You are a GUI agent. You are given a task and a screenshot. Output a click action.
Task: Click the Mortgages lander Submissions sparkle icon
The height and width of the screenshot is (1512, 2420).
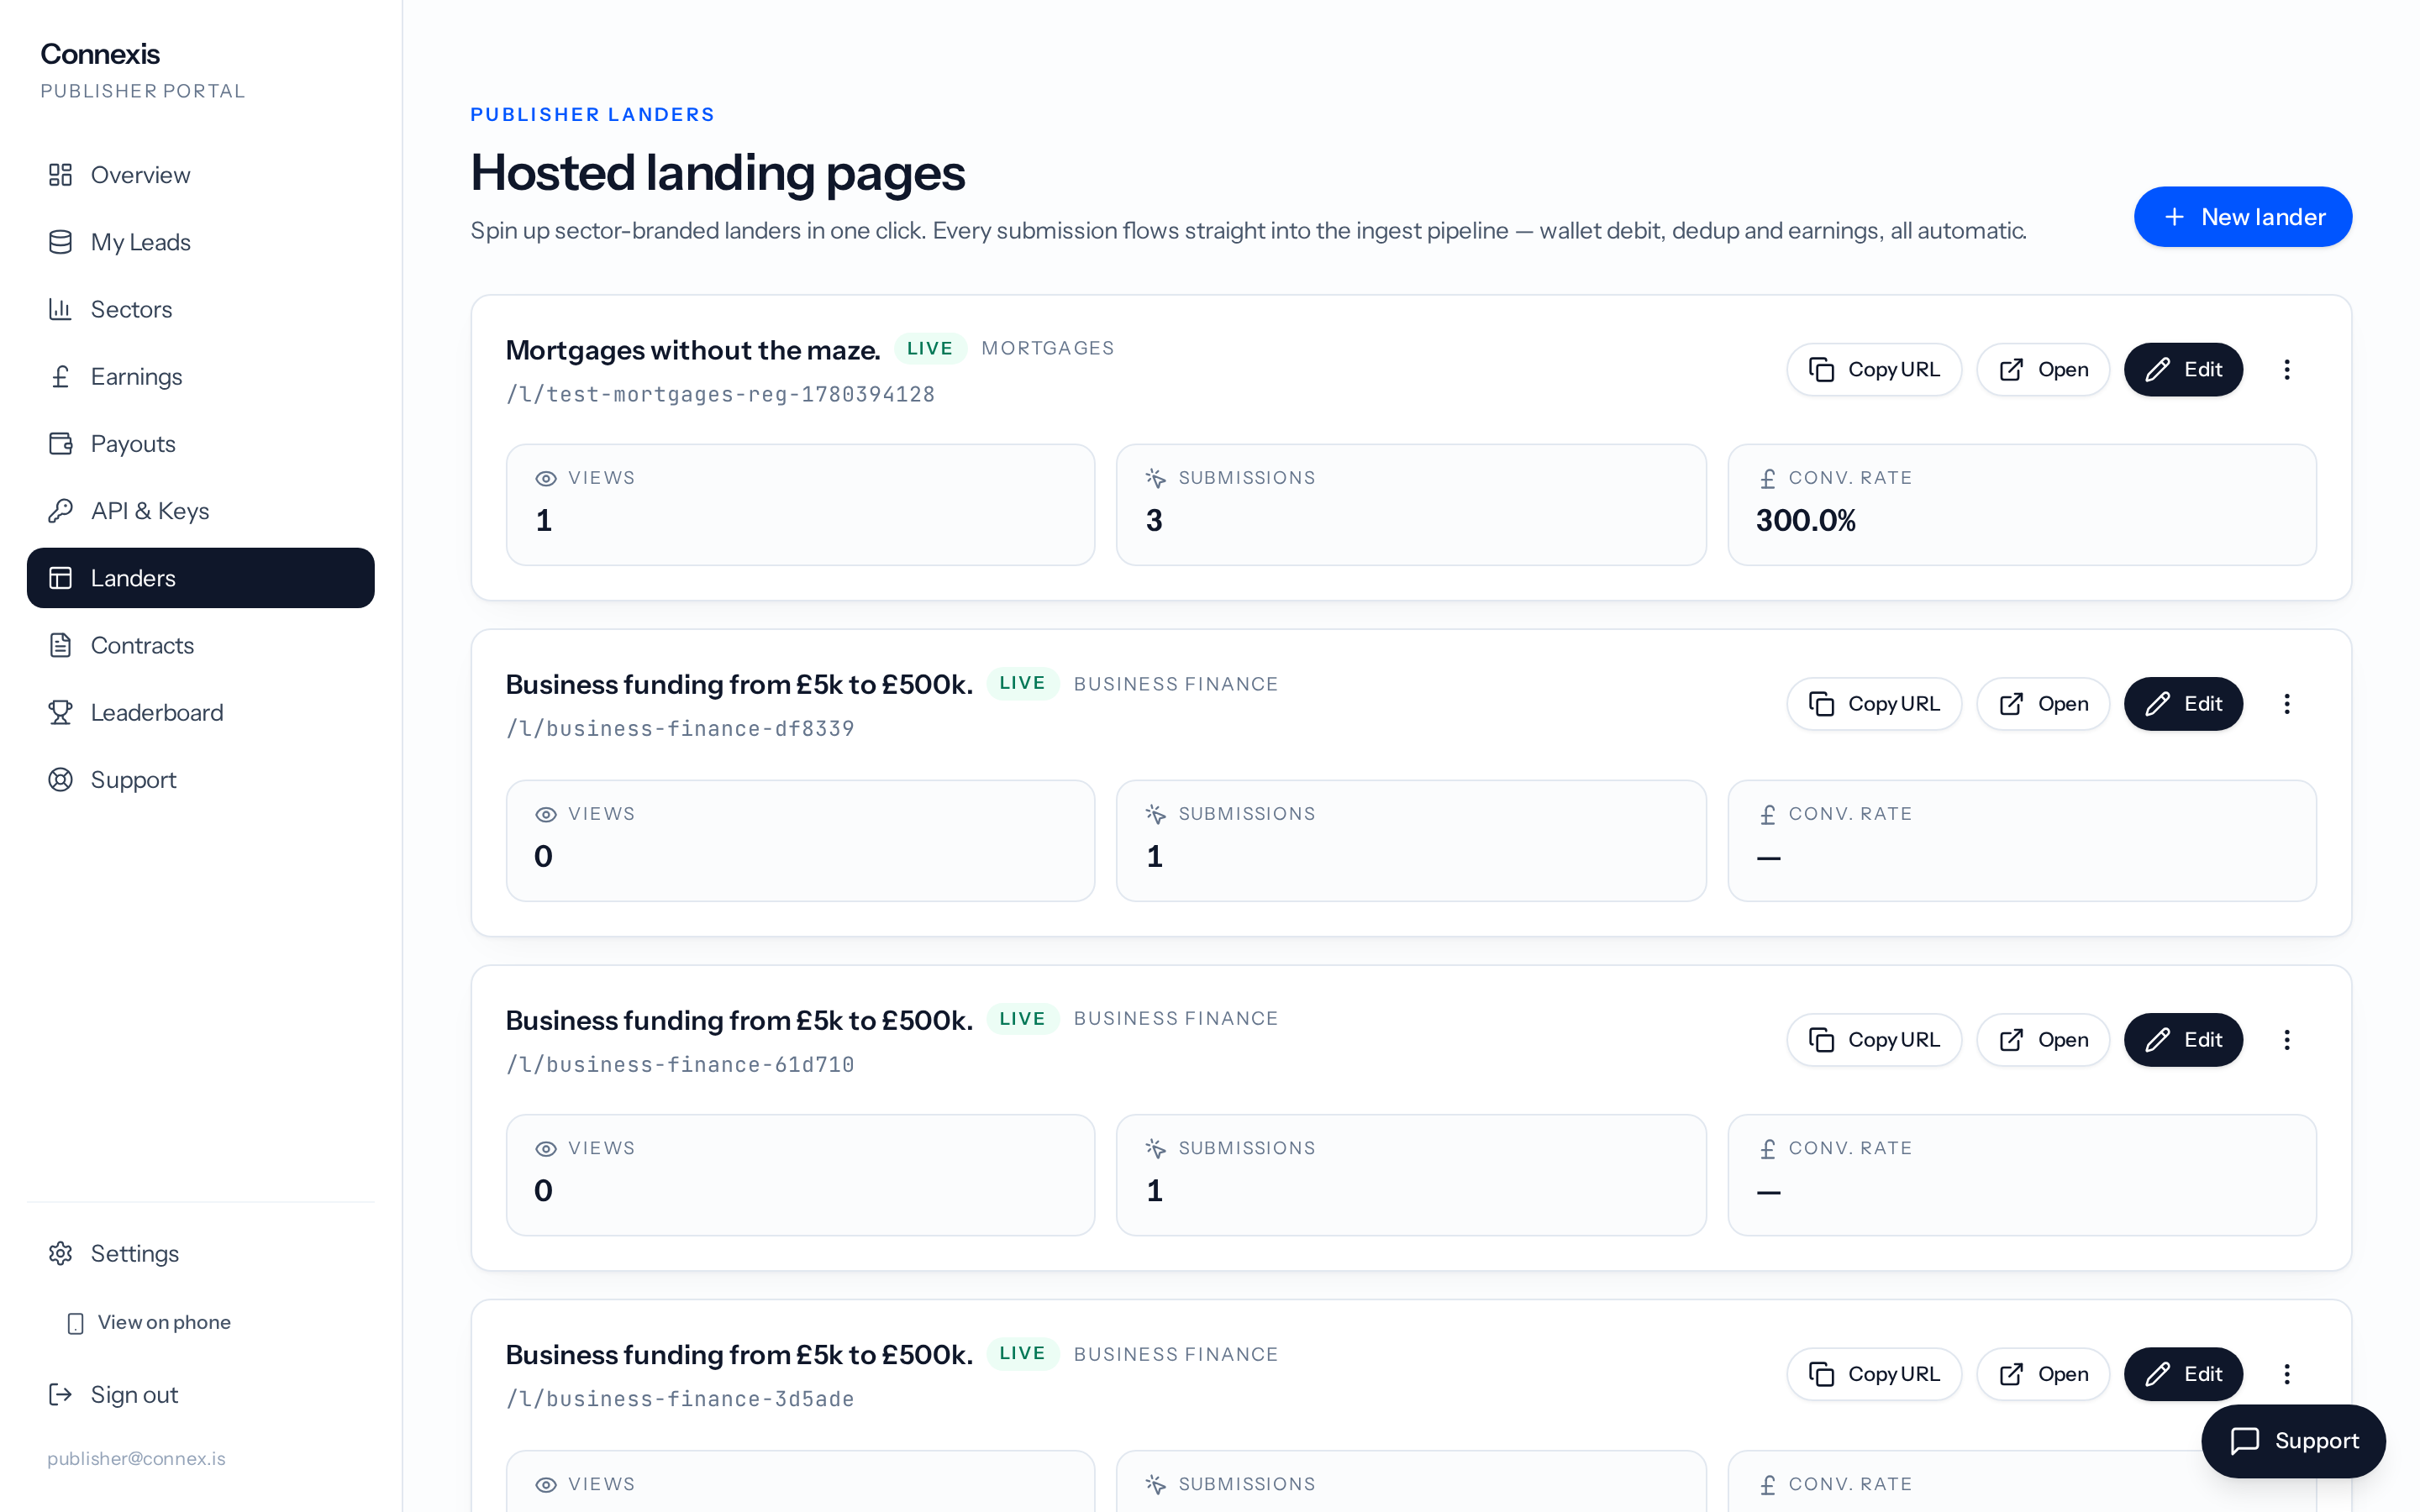[1155, 479]
